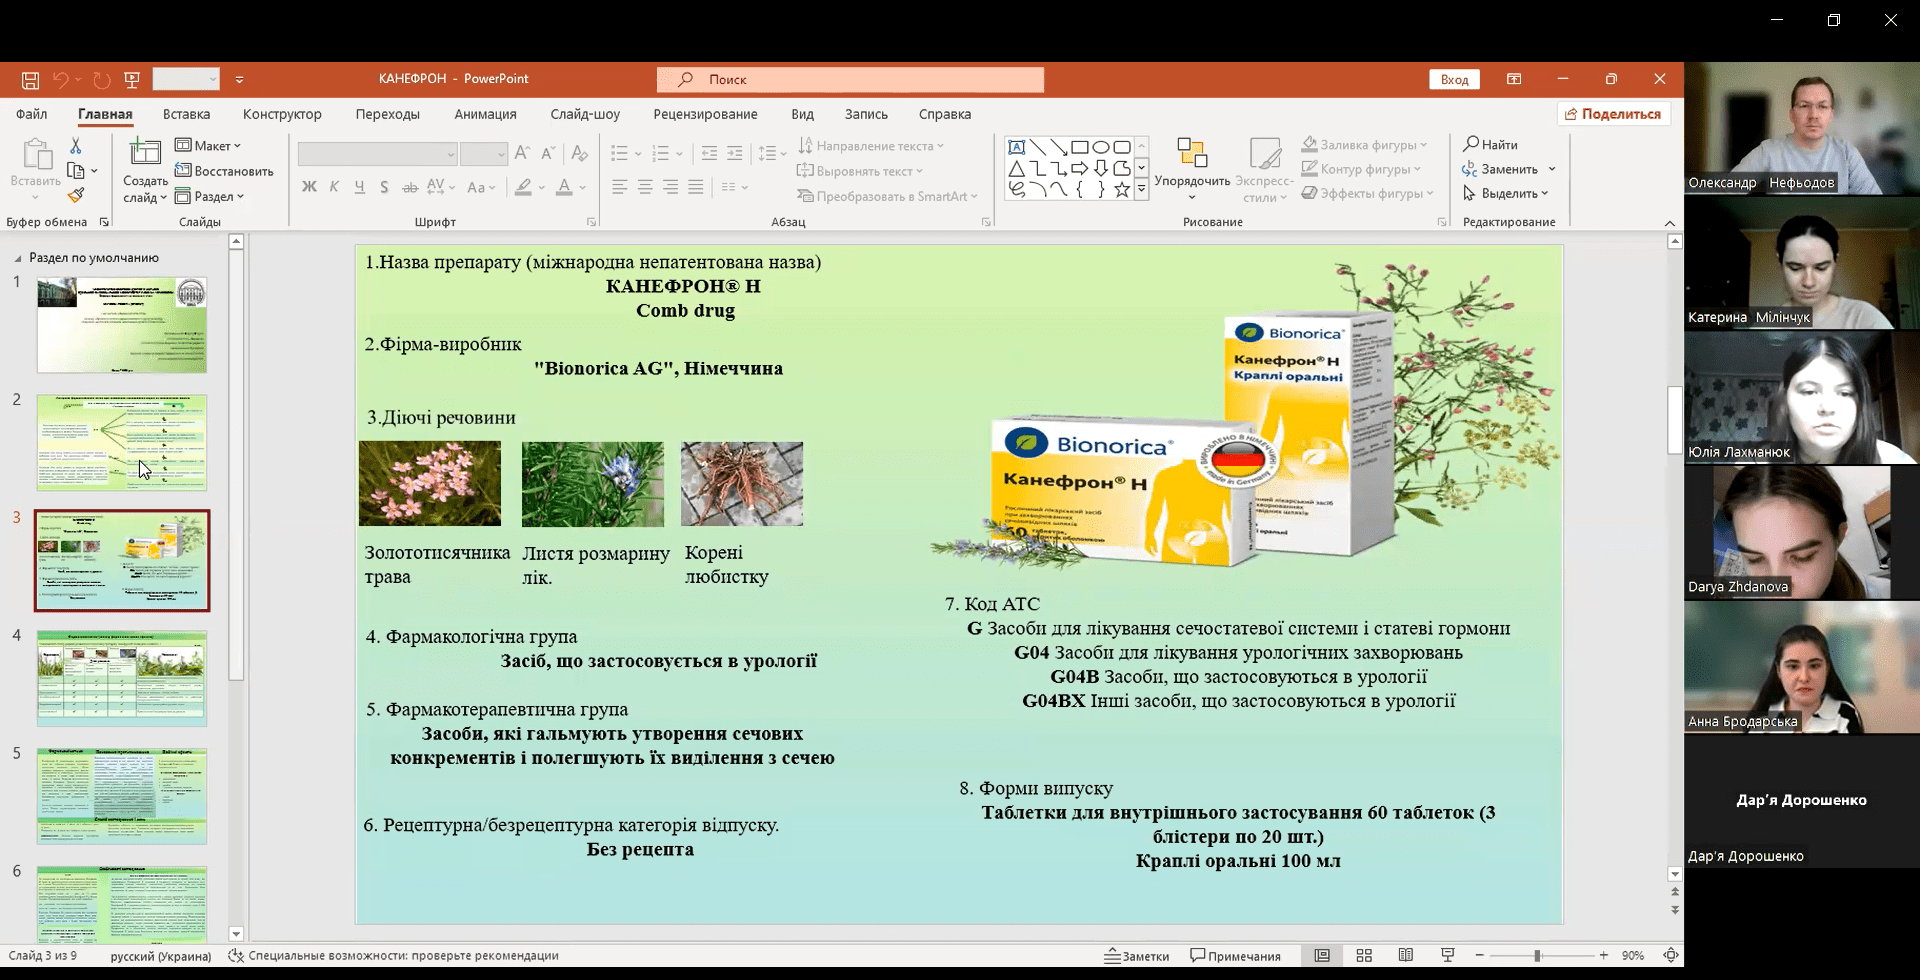Switch to the Вставка tab
Screen dimensions: 1920x980
point(186,114)
